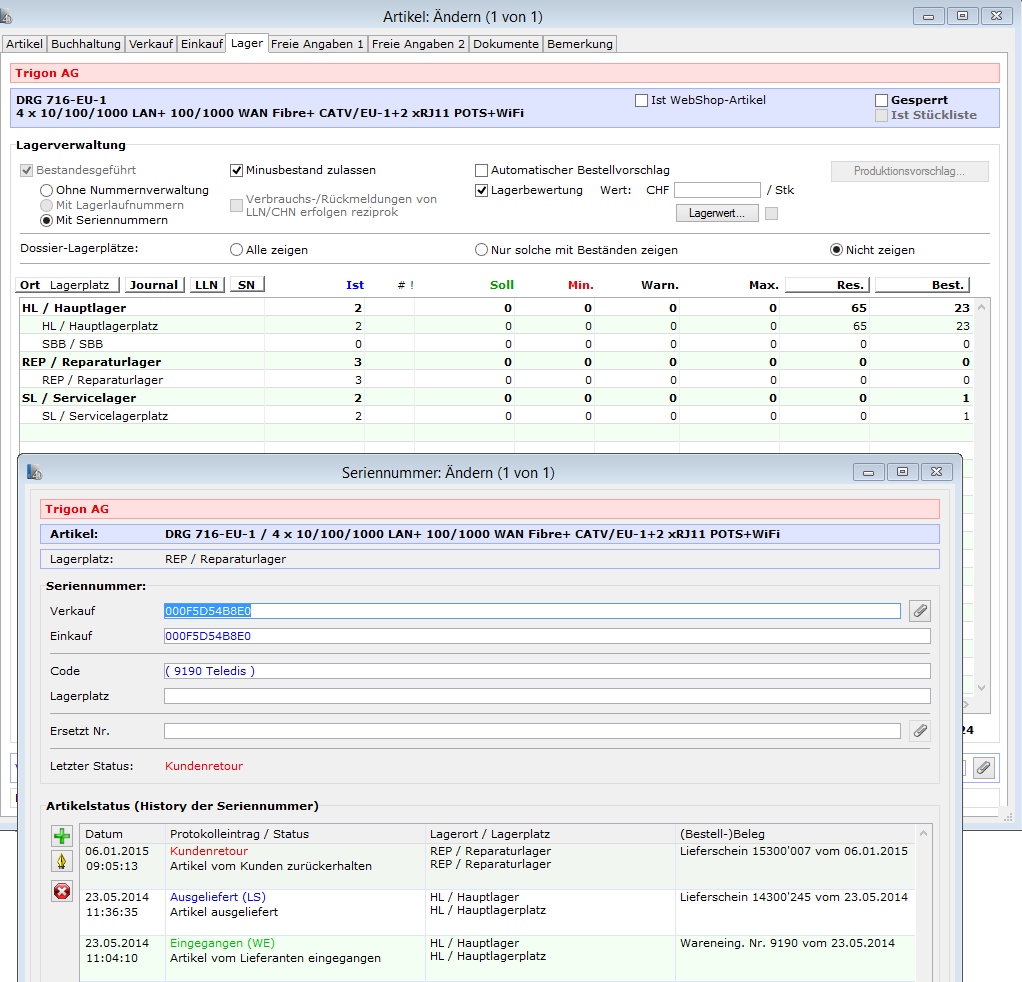Choose Ohne Nummernverwaltung radio button
The height and width of the screenshot is (982, 1022).
(x=46, y=190)
